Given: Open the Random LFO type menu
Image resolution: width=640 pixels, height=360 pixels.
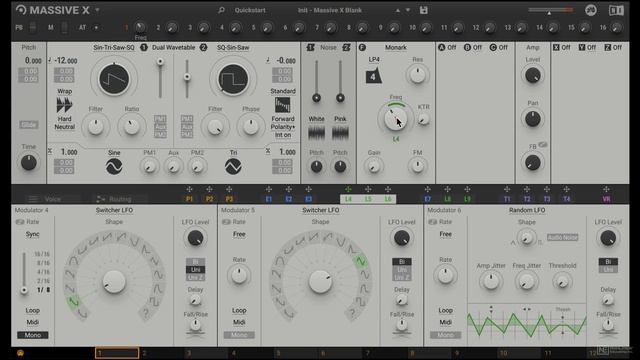Looking at the screenshot, I should [527, 210].
